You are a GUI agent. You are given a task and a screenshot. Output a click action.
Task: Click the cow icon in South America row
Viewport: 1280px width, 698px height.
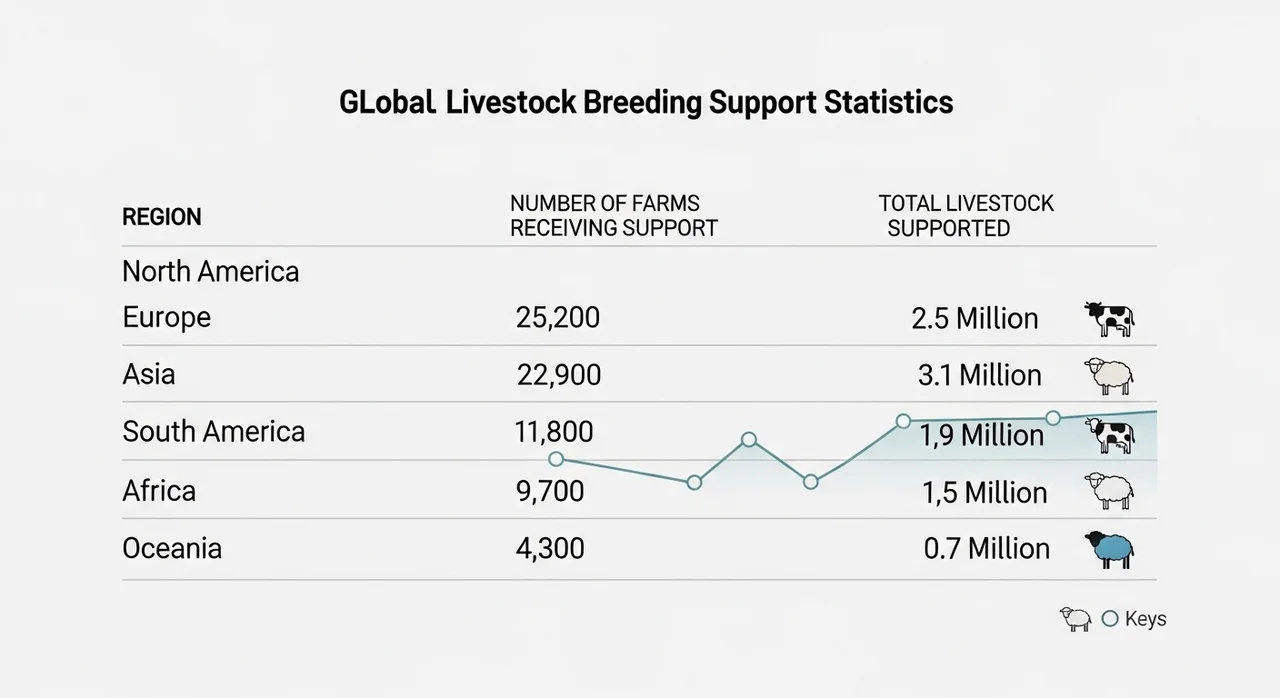point(1110,435)
